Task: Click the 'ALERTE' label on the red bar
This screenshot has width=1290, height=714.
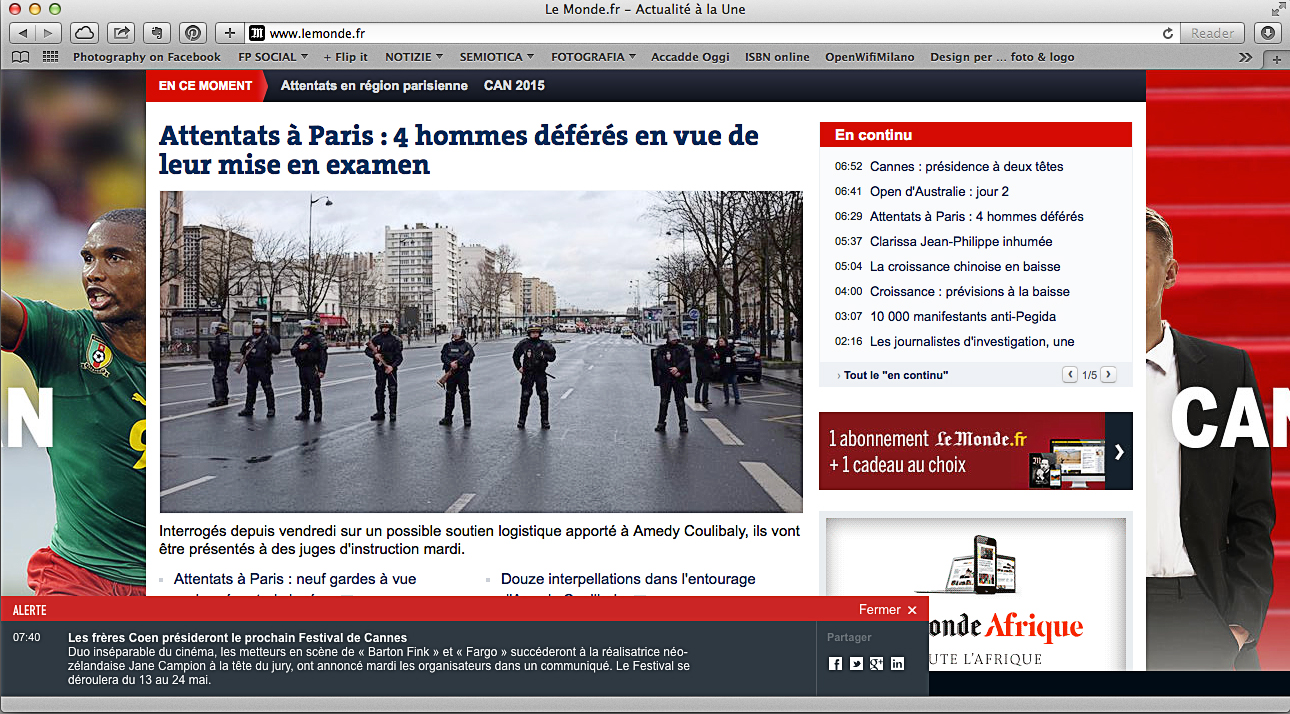Action: click(x=30, y=610)
